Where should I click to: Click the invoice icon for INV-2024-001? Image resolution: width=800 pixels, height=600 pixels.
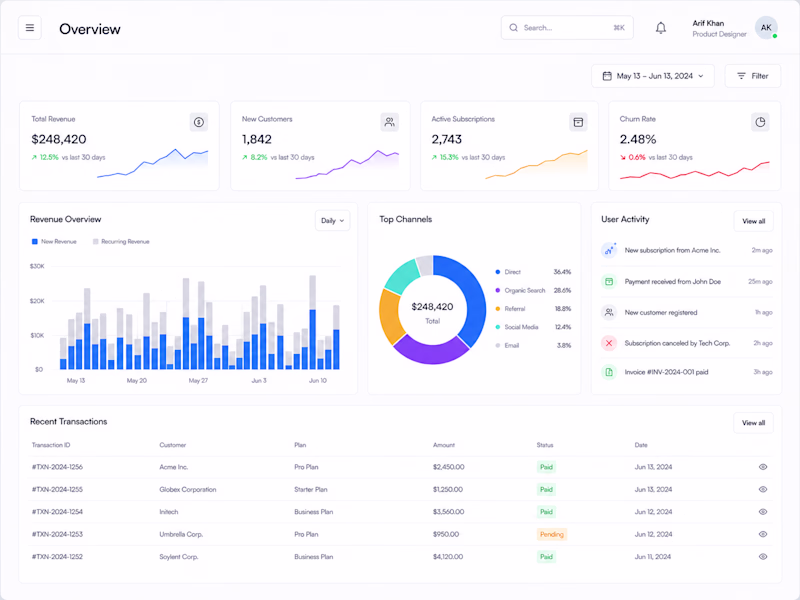coord(609,372)
